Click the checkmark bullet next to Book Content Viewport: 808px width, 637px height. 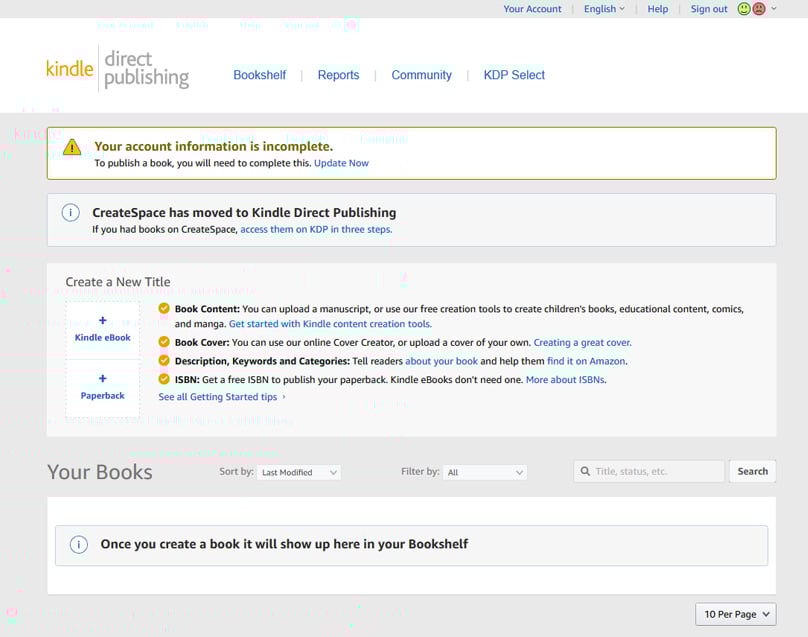click(165, 309)
